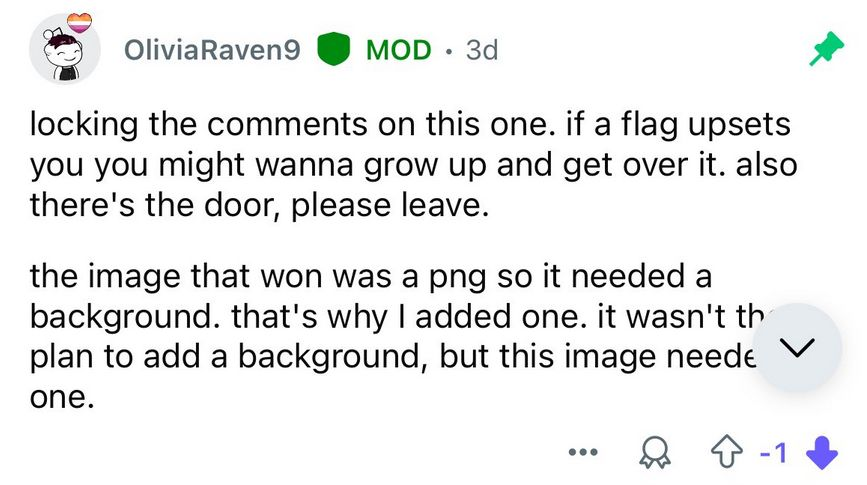Click the 3d timestamp
This screenshot has width=867, height=485.
[482, 50]
